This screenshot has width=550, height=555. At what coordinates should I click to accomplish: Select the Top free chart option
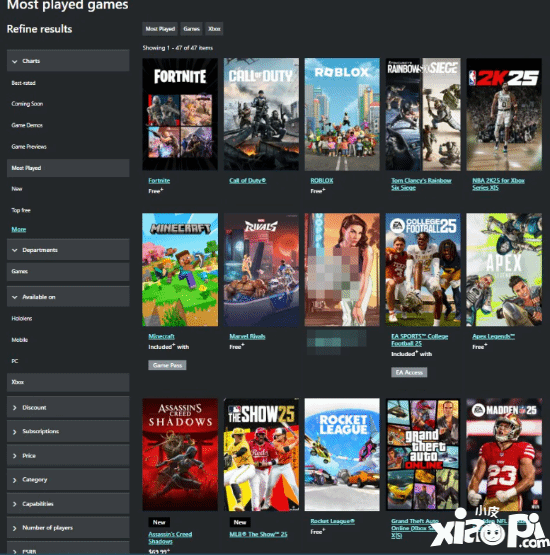21,210
